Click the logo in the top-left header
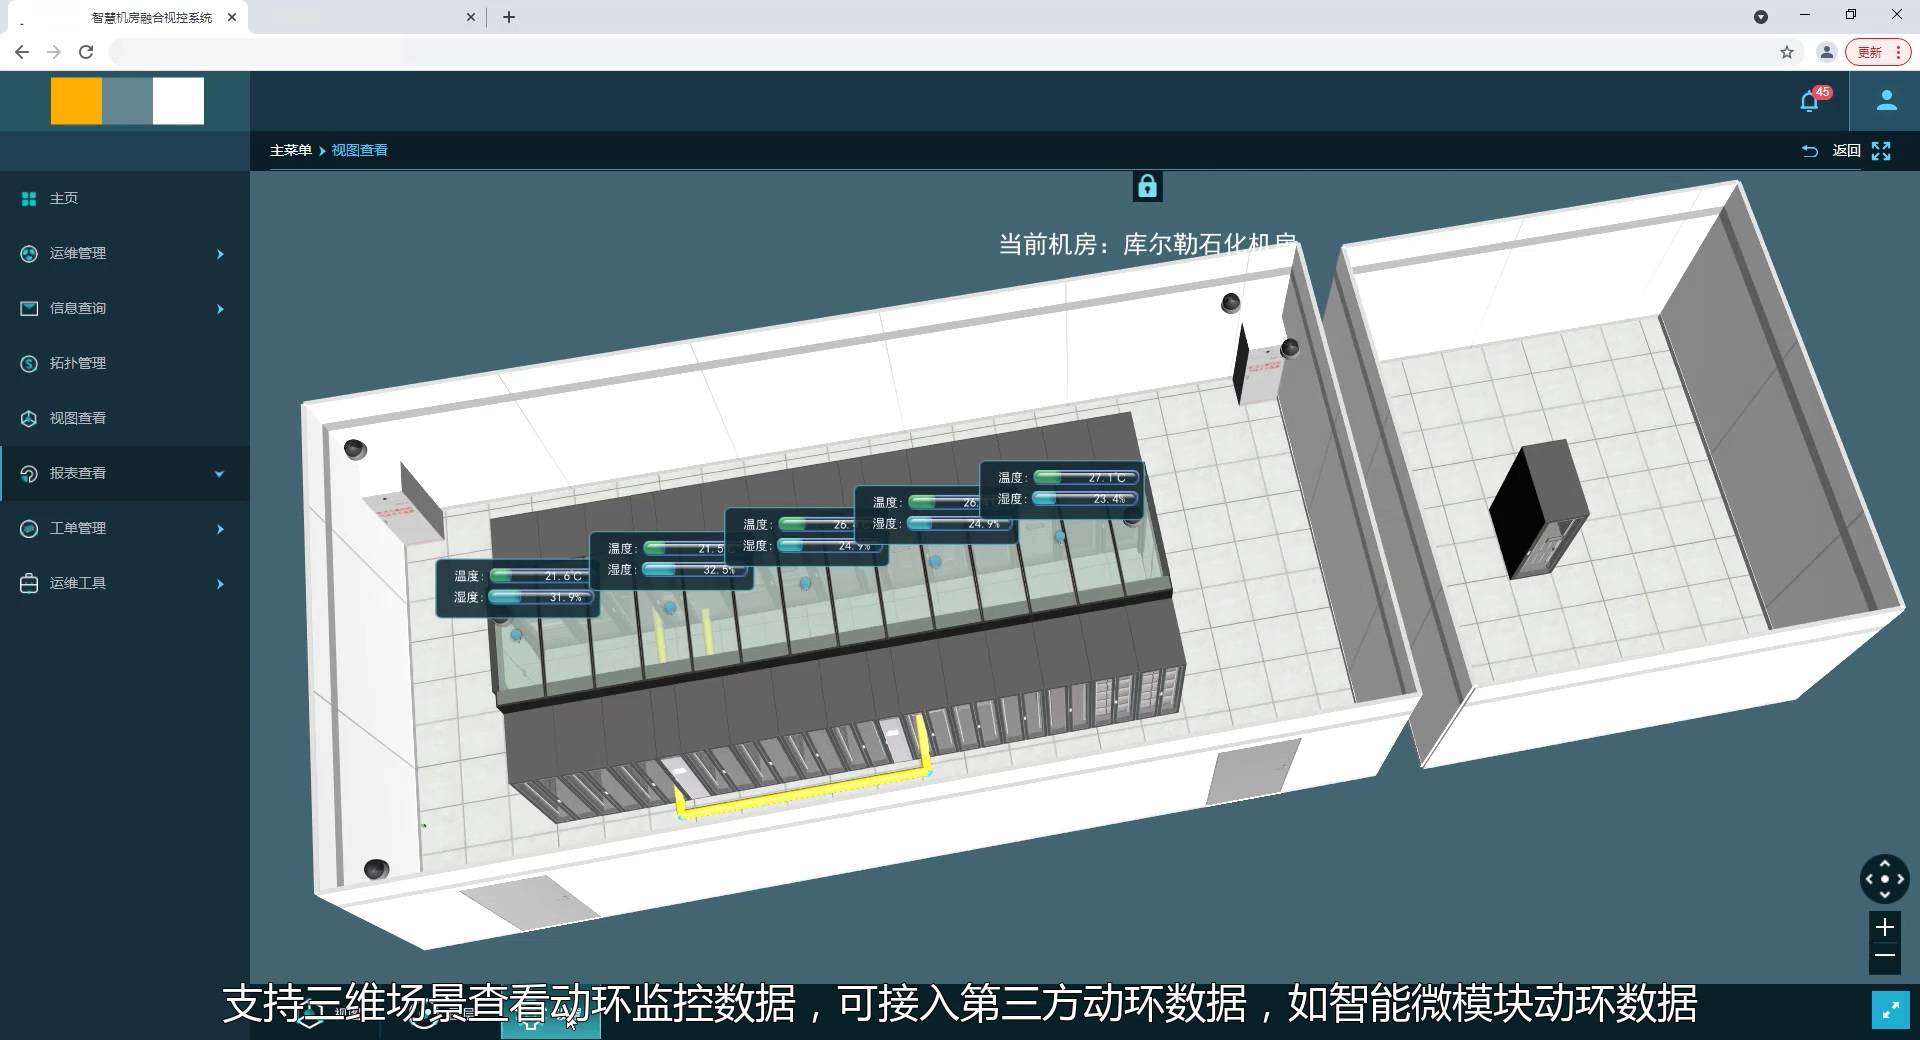1920x1040 pixels. 127,101
